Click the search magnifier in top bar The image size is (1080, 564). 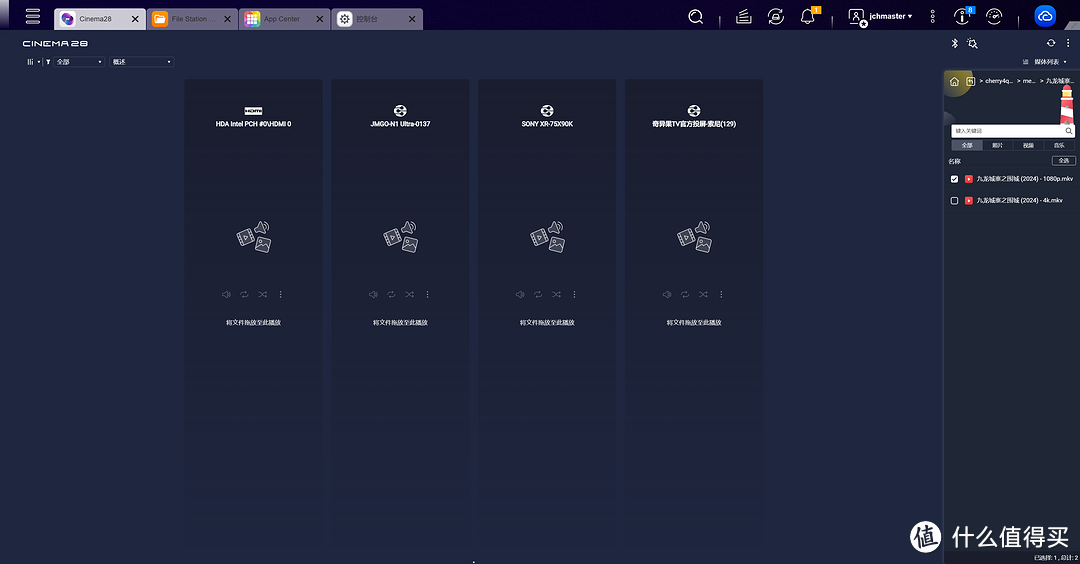696,17
